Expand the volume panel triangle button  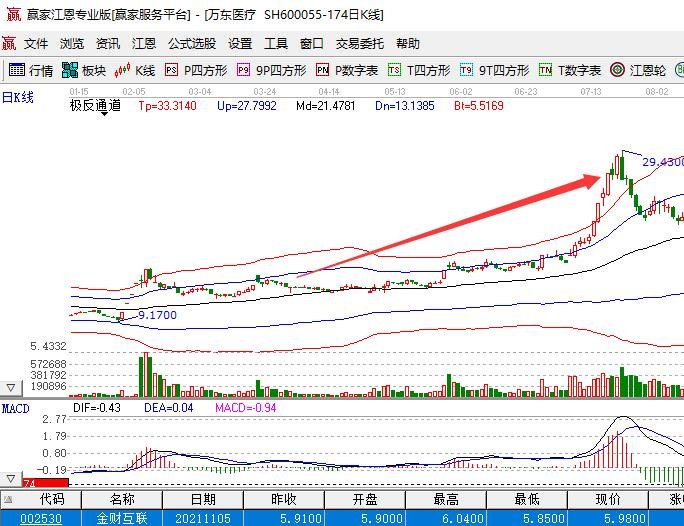point(10,387)
